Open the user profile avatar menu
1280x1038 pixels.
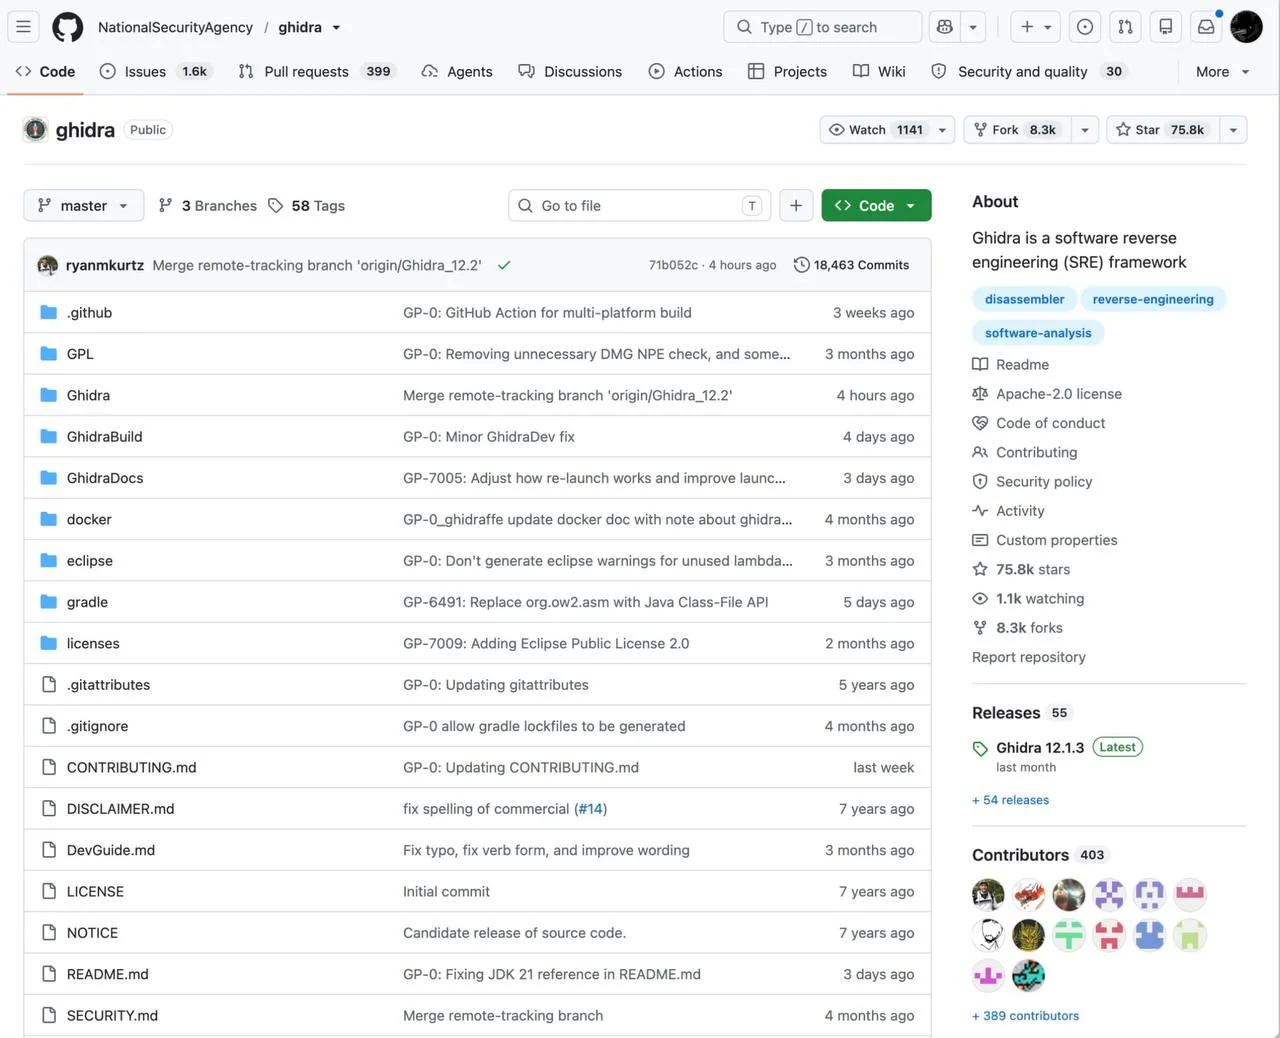click(1246, 27)
